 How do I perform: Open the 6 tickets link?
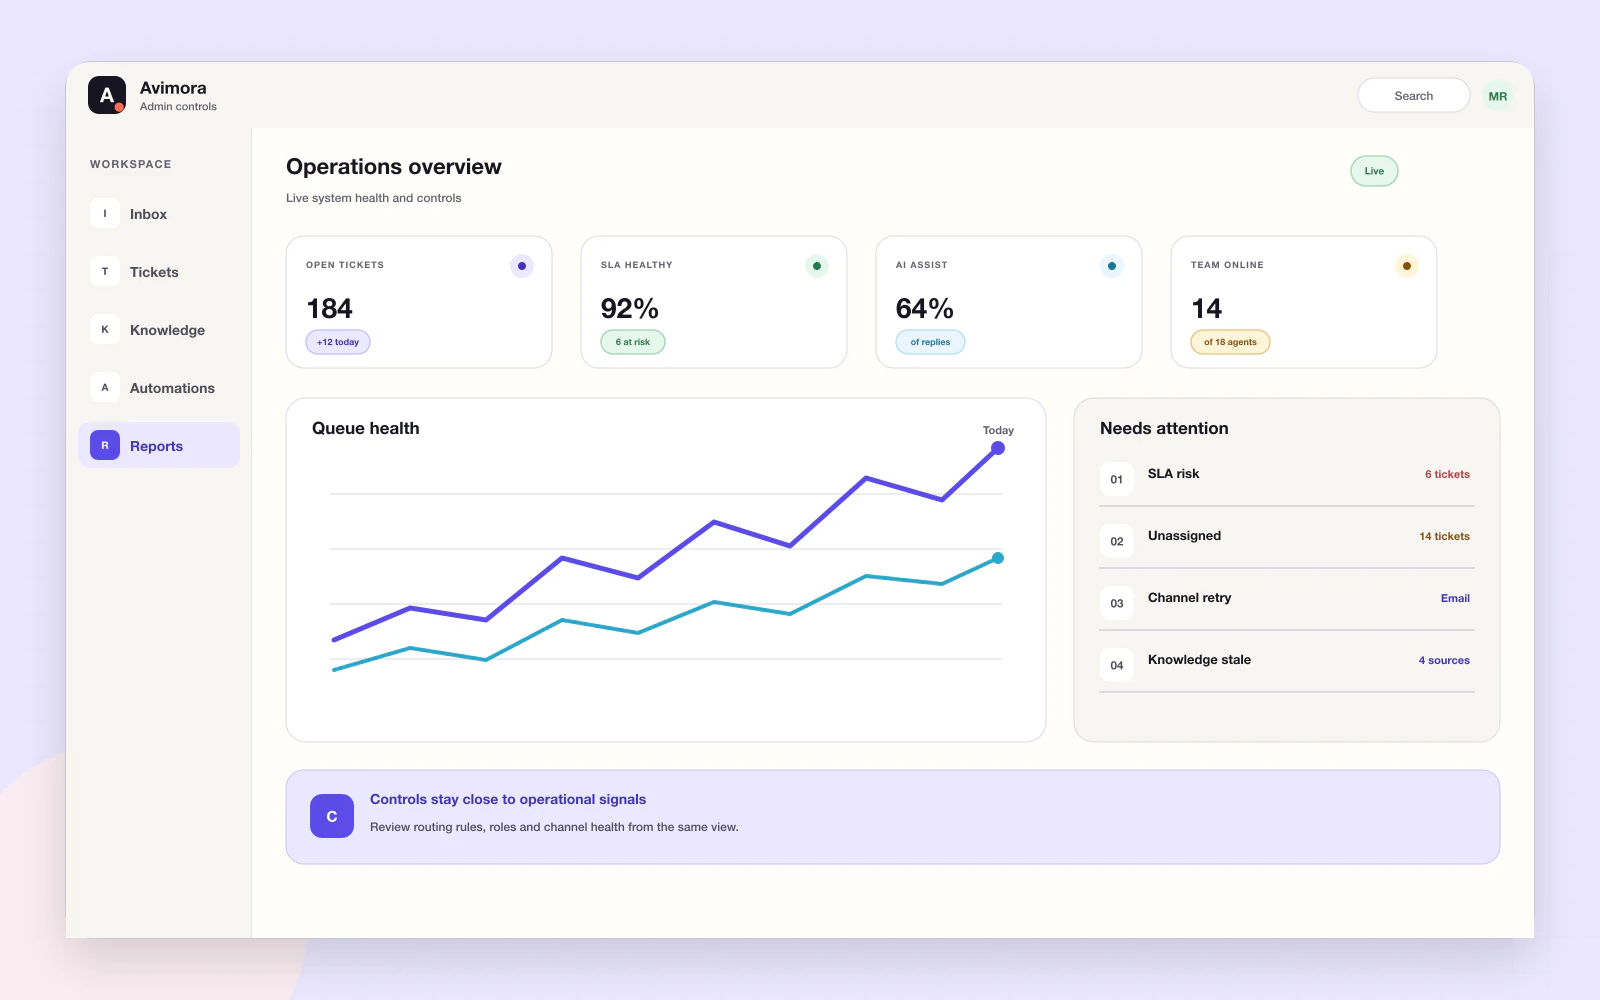(x=1447, y=474)
